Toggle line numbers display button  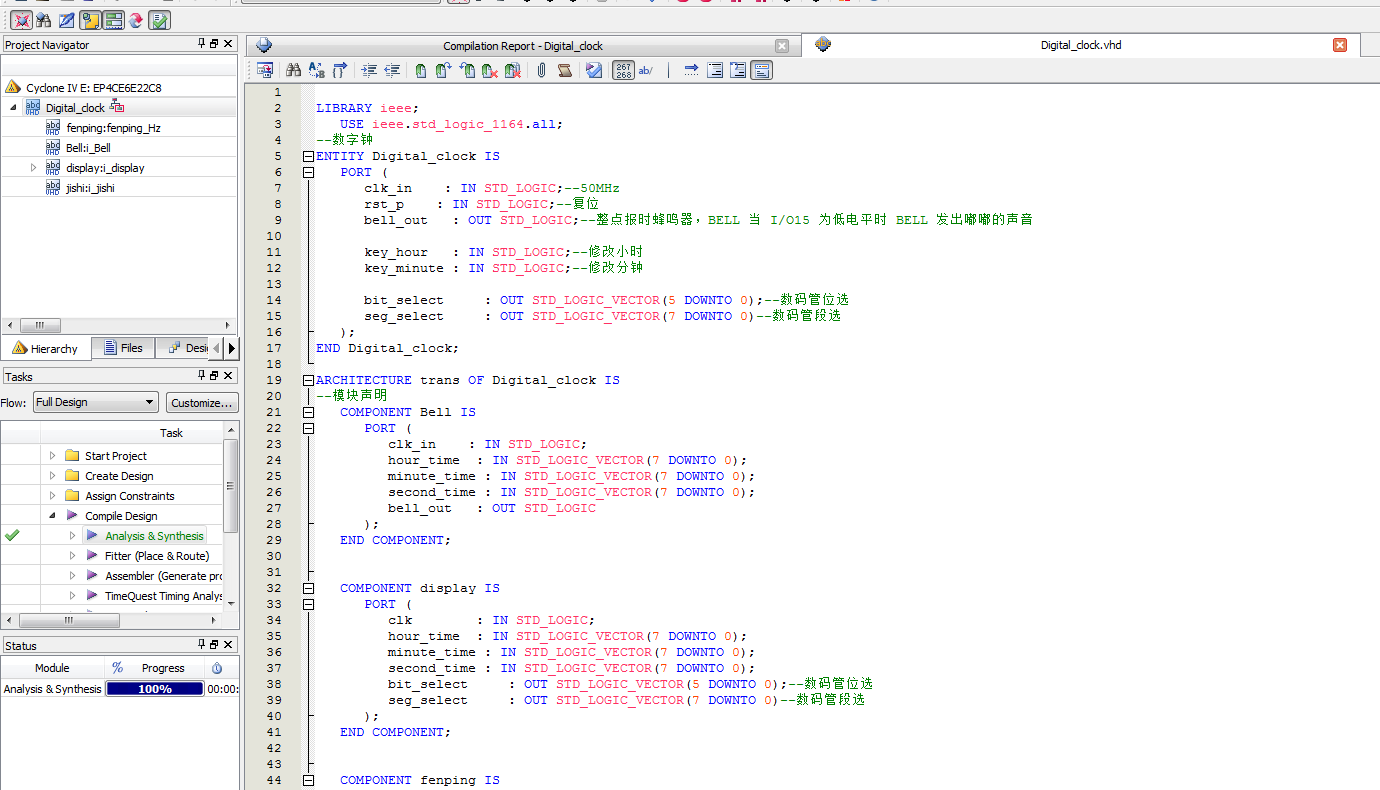point(623,70)
